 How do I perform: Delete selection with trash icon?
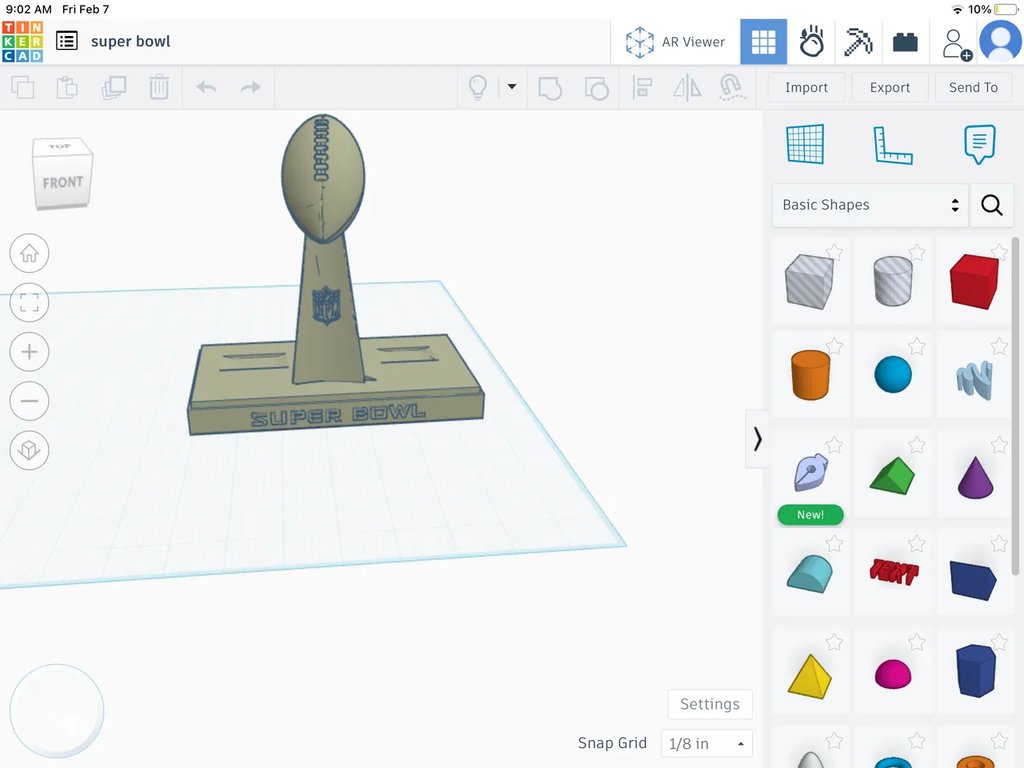(159, 88)
